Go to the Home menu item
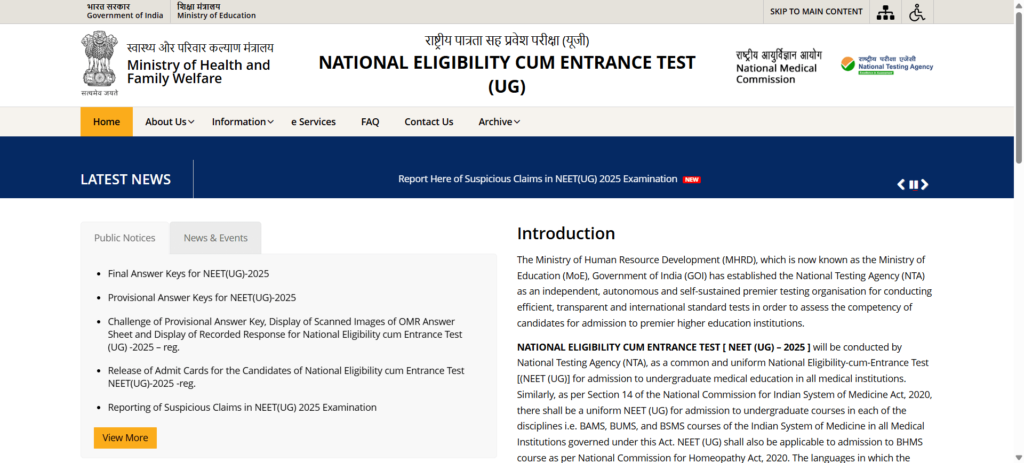The width and height of the screenshot is (1024, 463). pos(106,121)
